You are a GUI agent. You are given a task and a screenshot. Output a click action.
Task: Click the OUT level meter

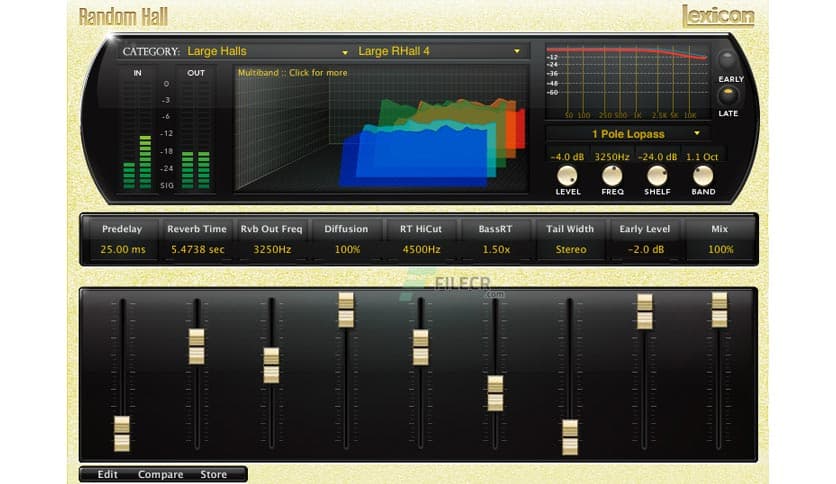(x=196, y=133)
